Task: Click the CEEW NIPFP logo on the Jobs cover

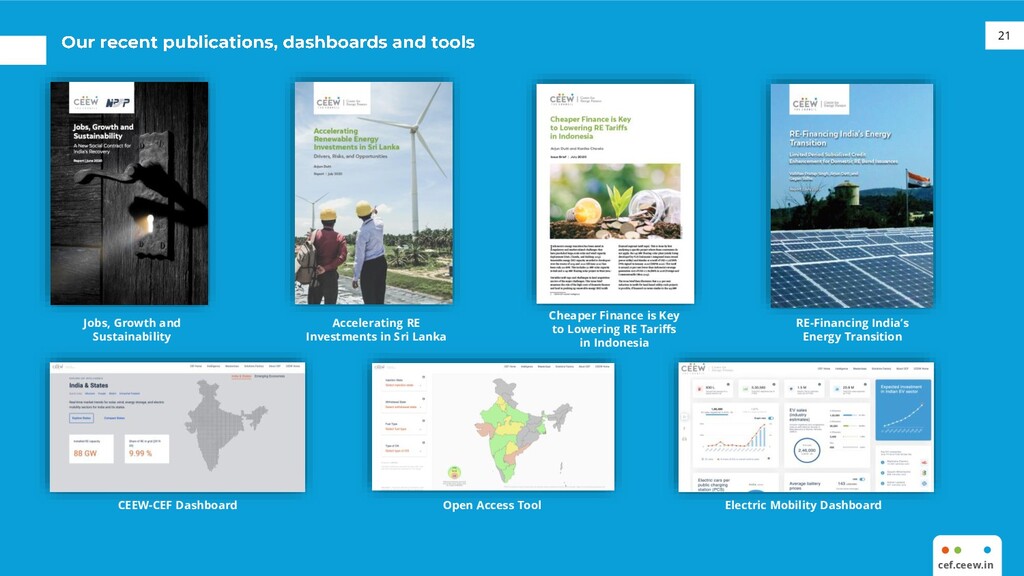Action: click(x=102, y=98)
